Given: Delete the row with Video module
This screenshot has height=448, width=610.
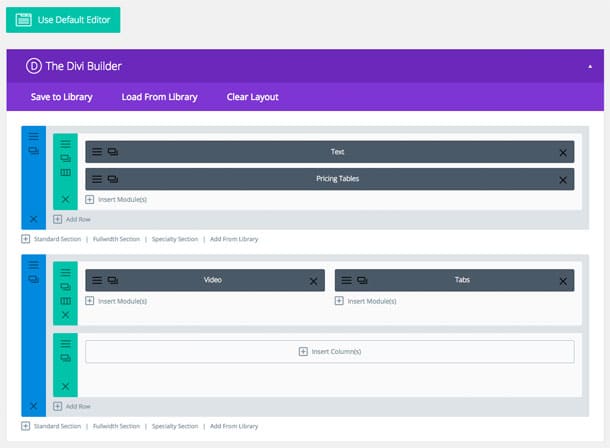Looking at the screenshot, I should (65, 315).
